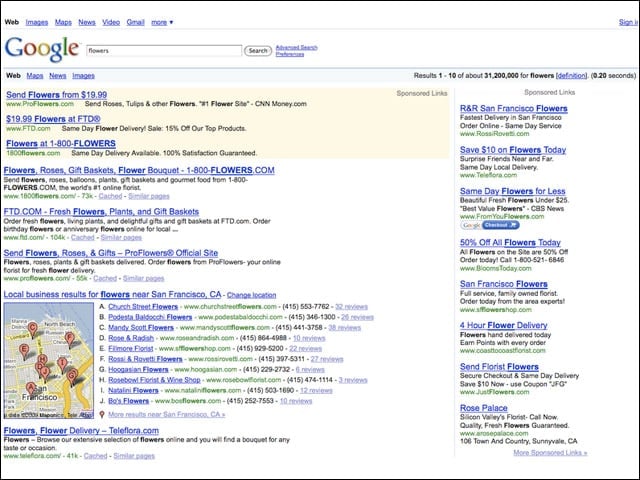
Task: Open Images in the top navigation bar
Action: (37, 22)
